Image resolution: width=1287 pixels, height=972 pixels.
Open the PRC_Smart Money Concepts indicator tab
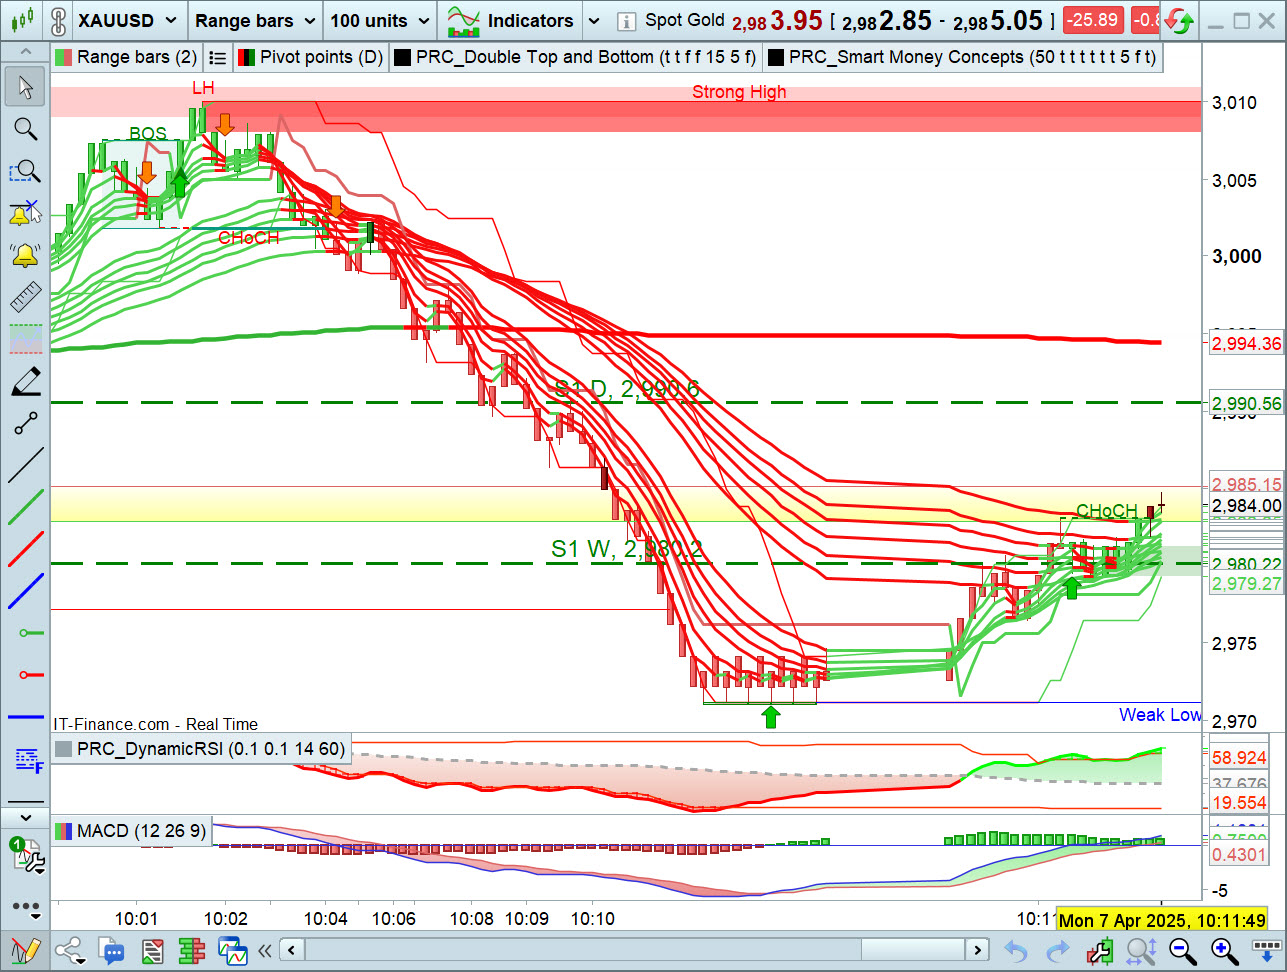[962, 57]
